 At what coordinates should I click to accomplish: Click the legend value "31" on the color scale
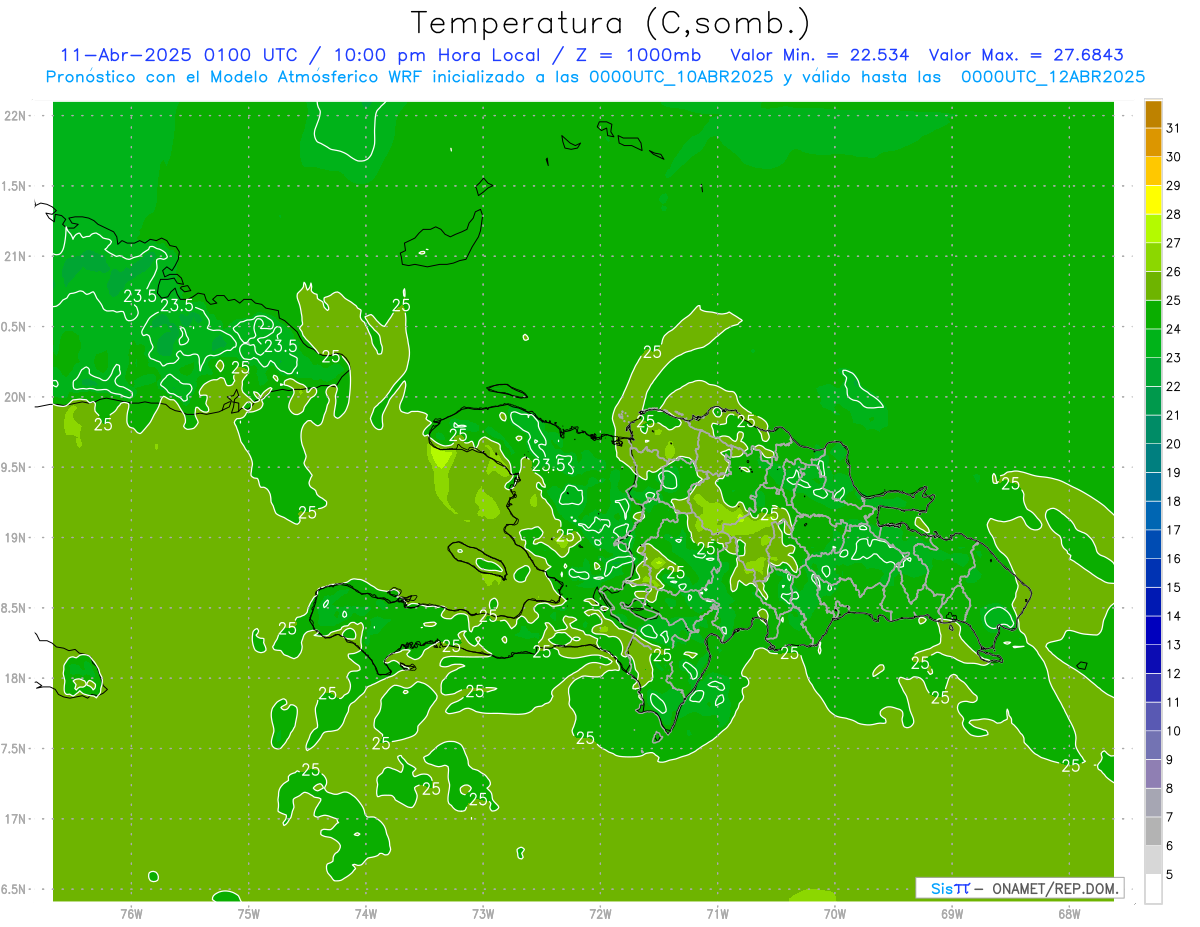[x=1174, y=128]
